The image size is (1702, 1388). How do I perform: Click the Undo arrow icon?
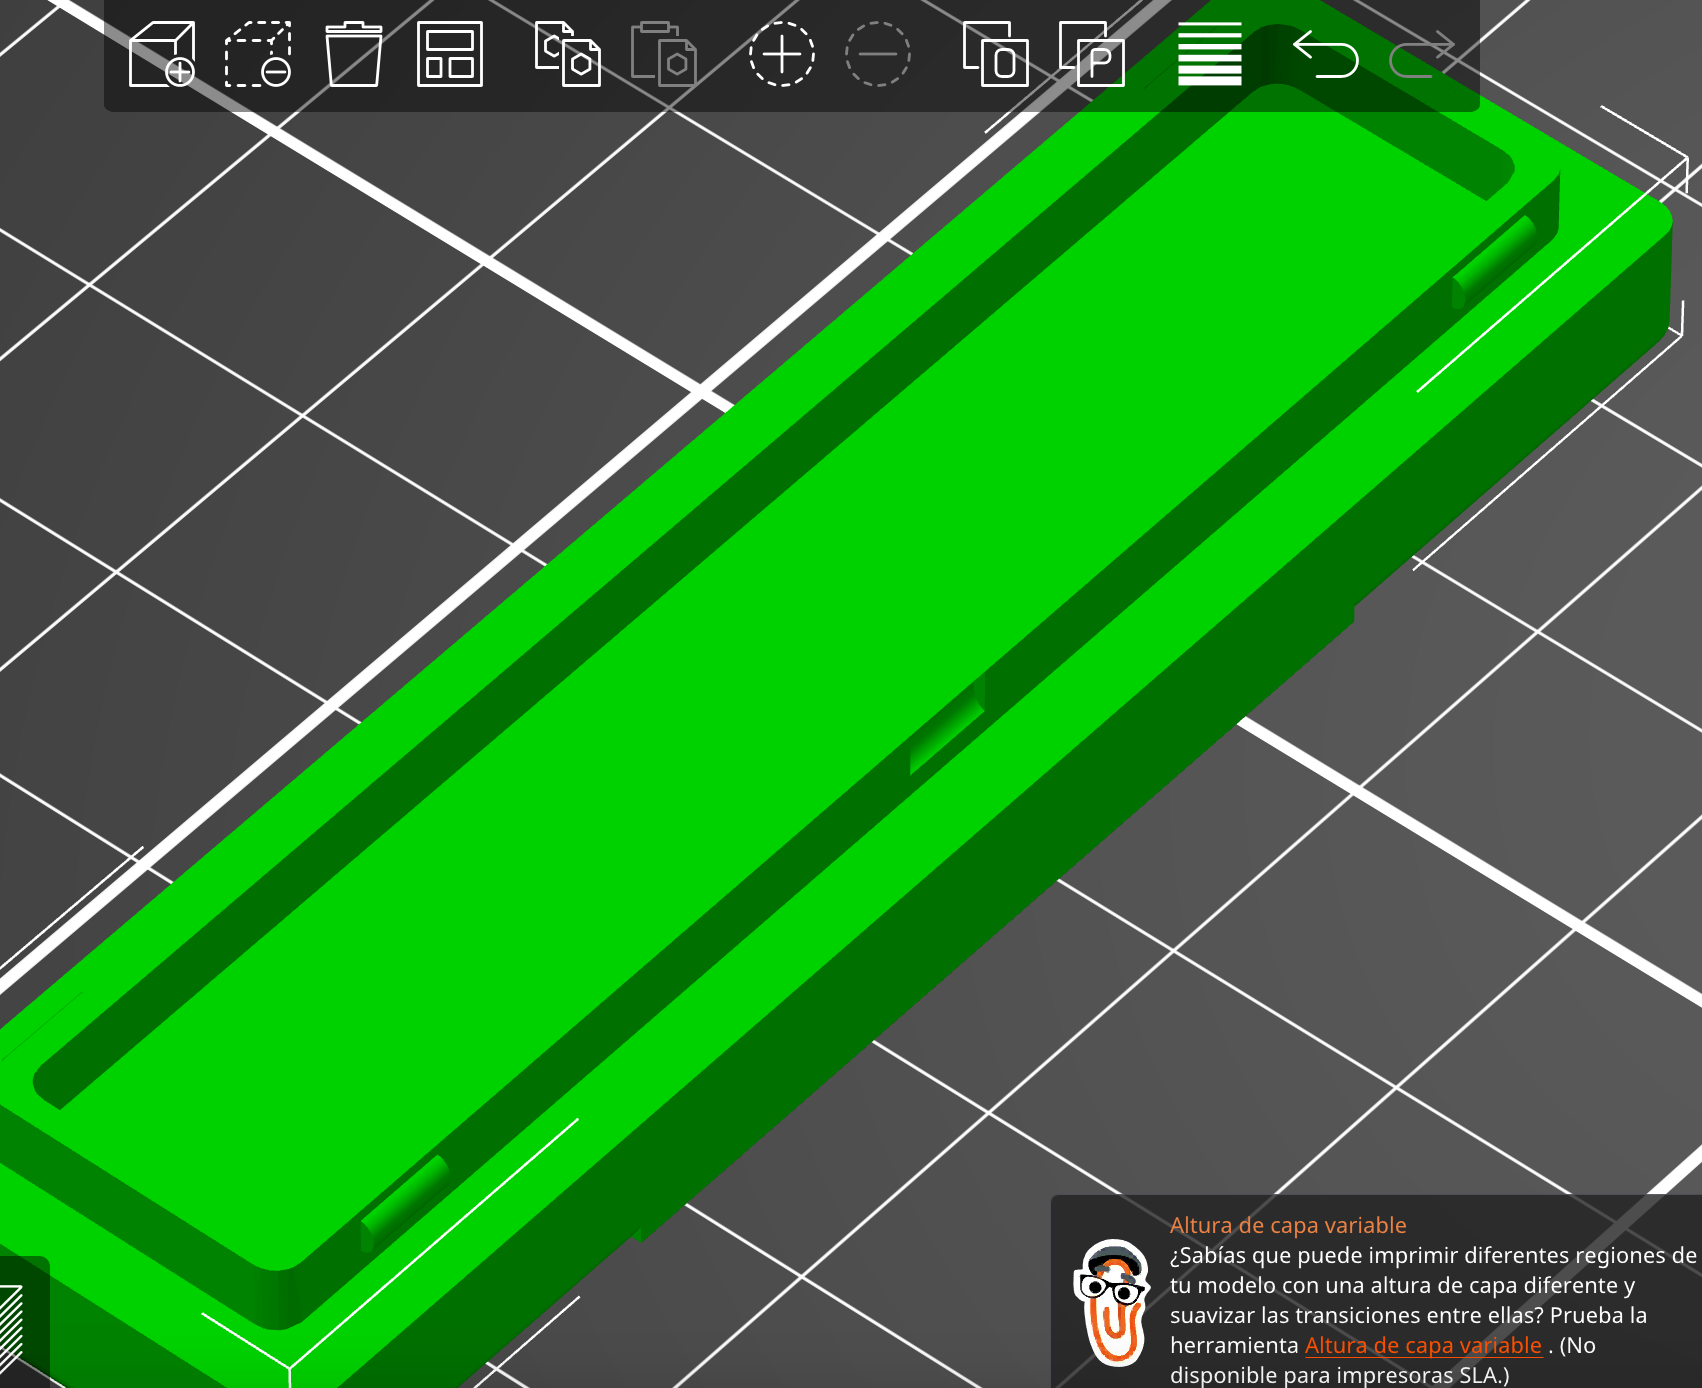1326,54
